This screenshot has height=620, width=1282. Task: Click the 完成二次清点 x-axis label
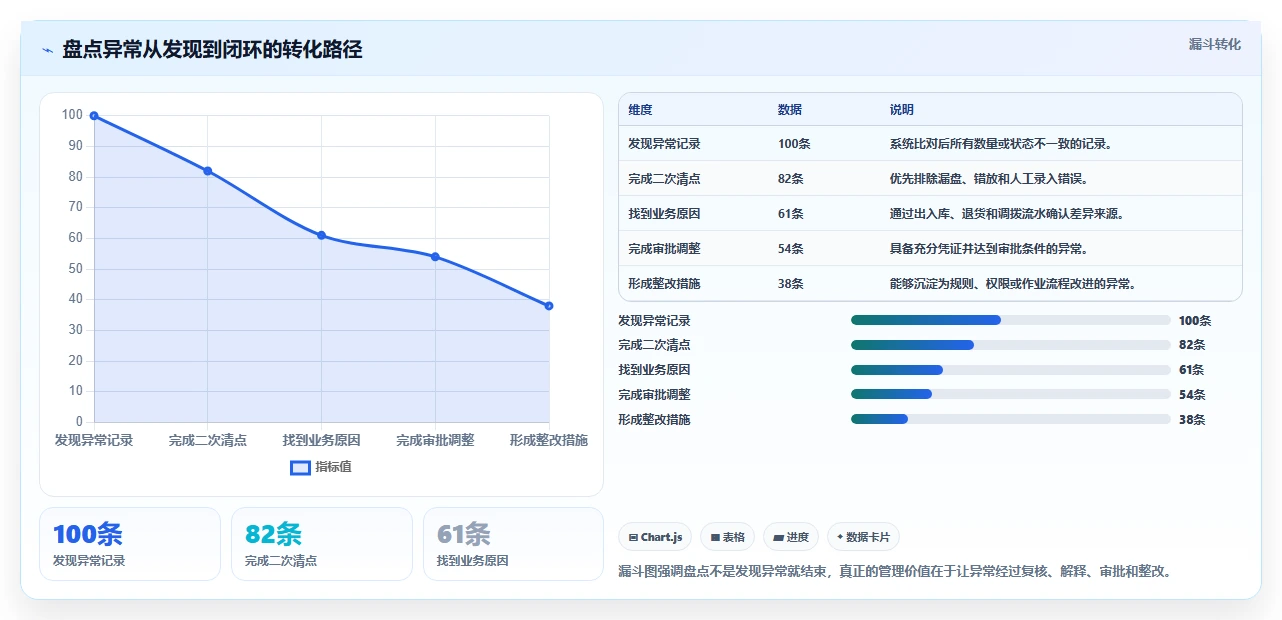click(x=208, y=440)
